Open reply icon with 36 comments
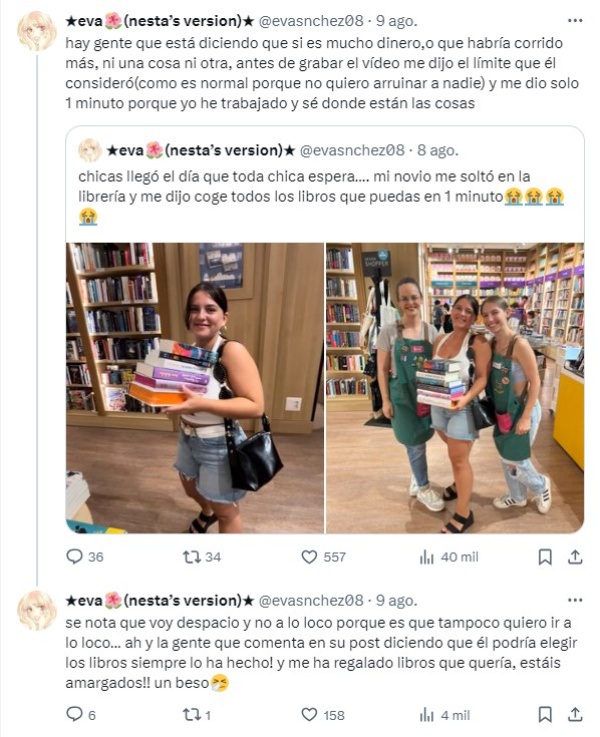 (x=74, y=557)
